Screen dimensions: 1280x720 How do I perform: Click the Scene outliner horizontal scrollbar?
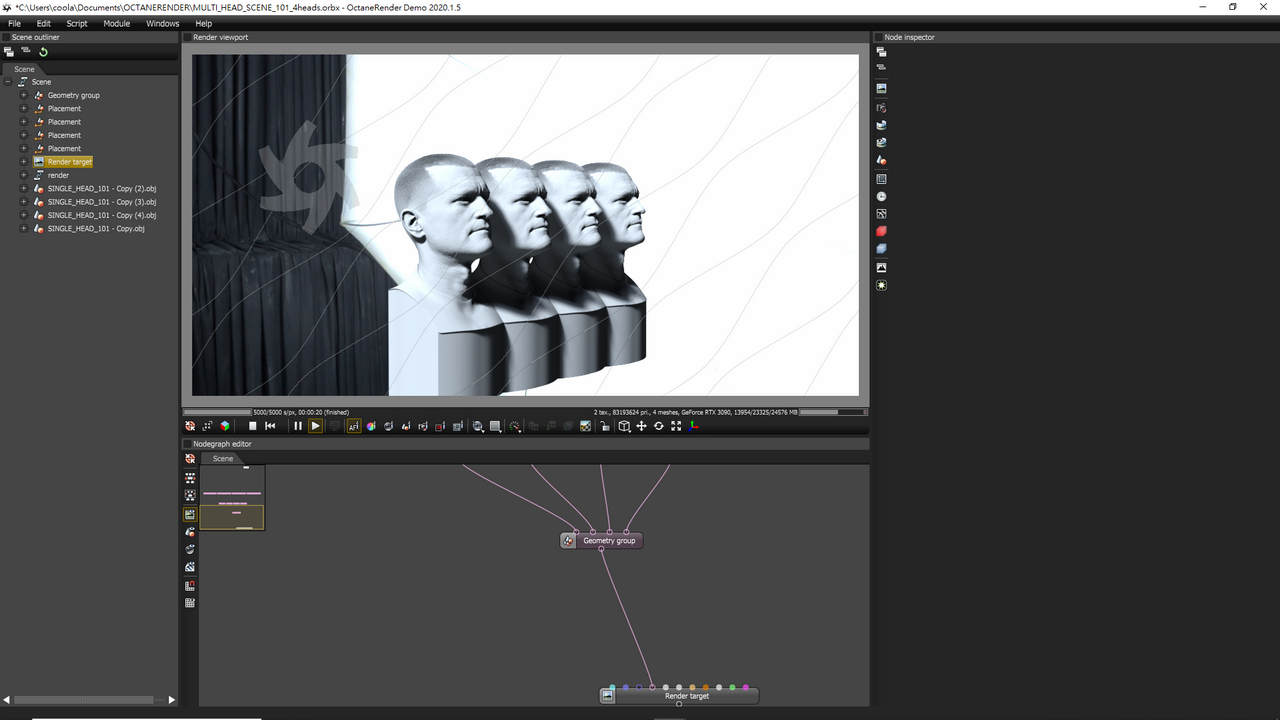[x=83, y=700]
